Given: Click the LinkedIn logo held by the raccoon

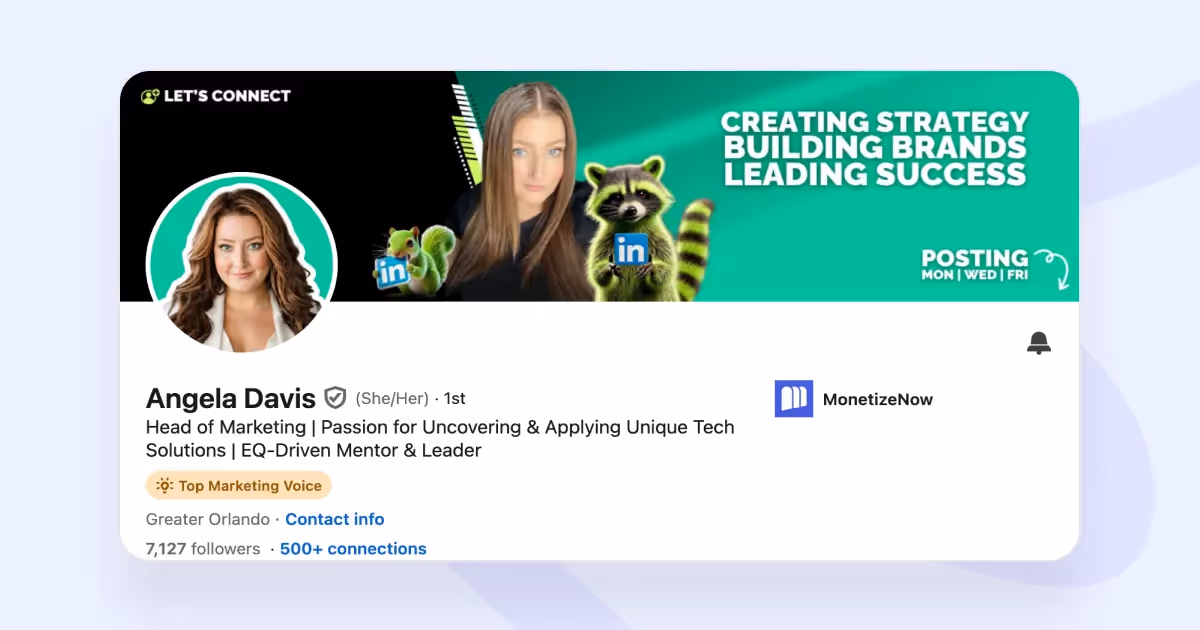Looking at the screenshot, I should [631, 250].
